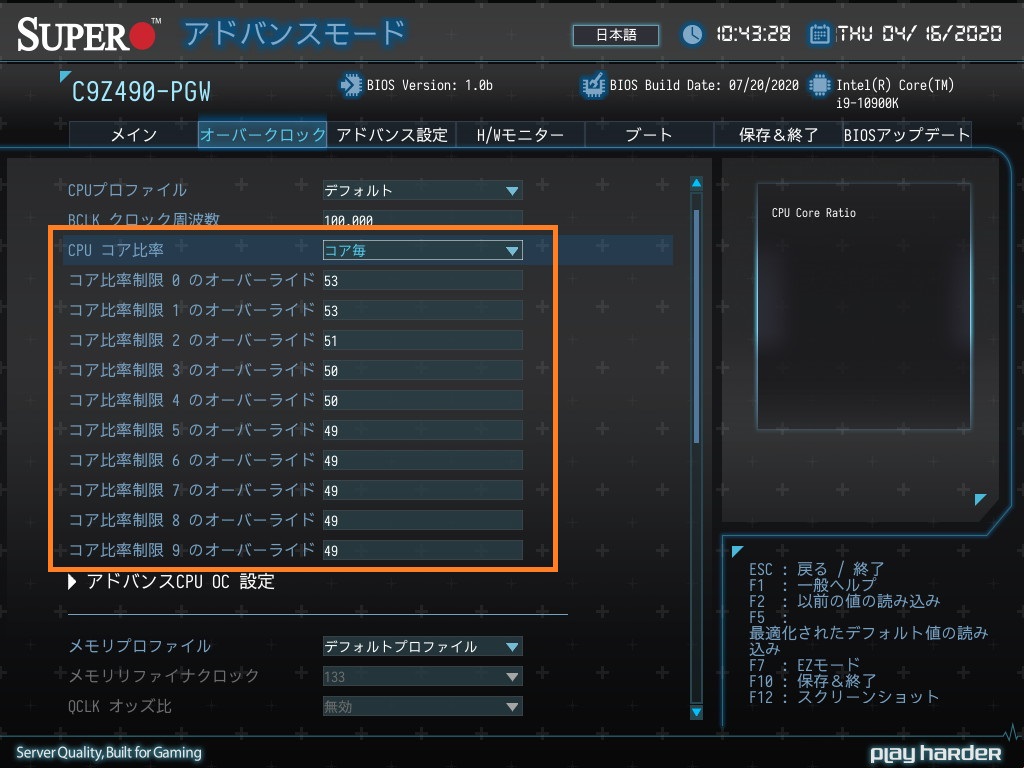Screen dimensions: 1024x768
Task: Edit the core ratio limit 6 override field
Action: click(x=423, y=461)
